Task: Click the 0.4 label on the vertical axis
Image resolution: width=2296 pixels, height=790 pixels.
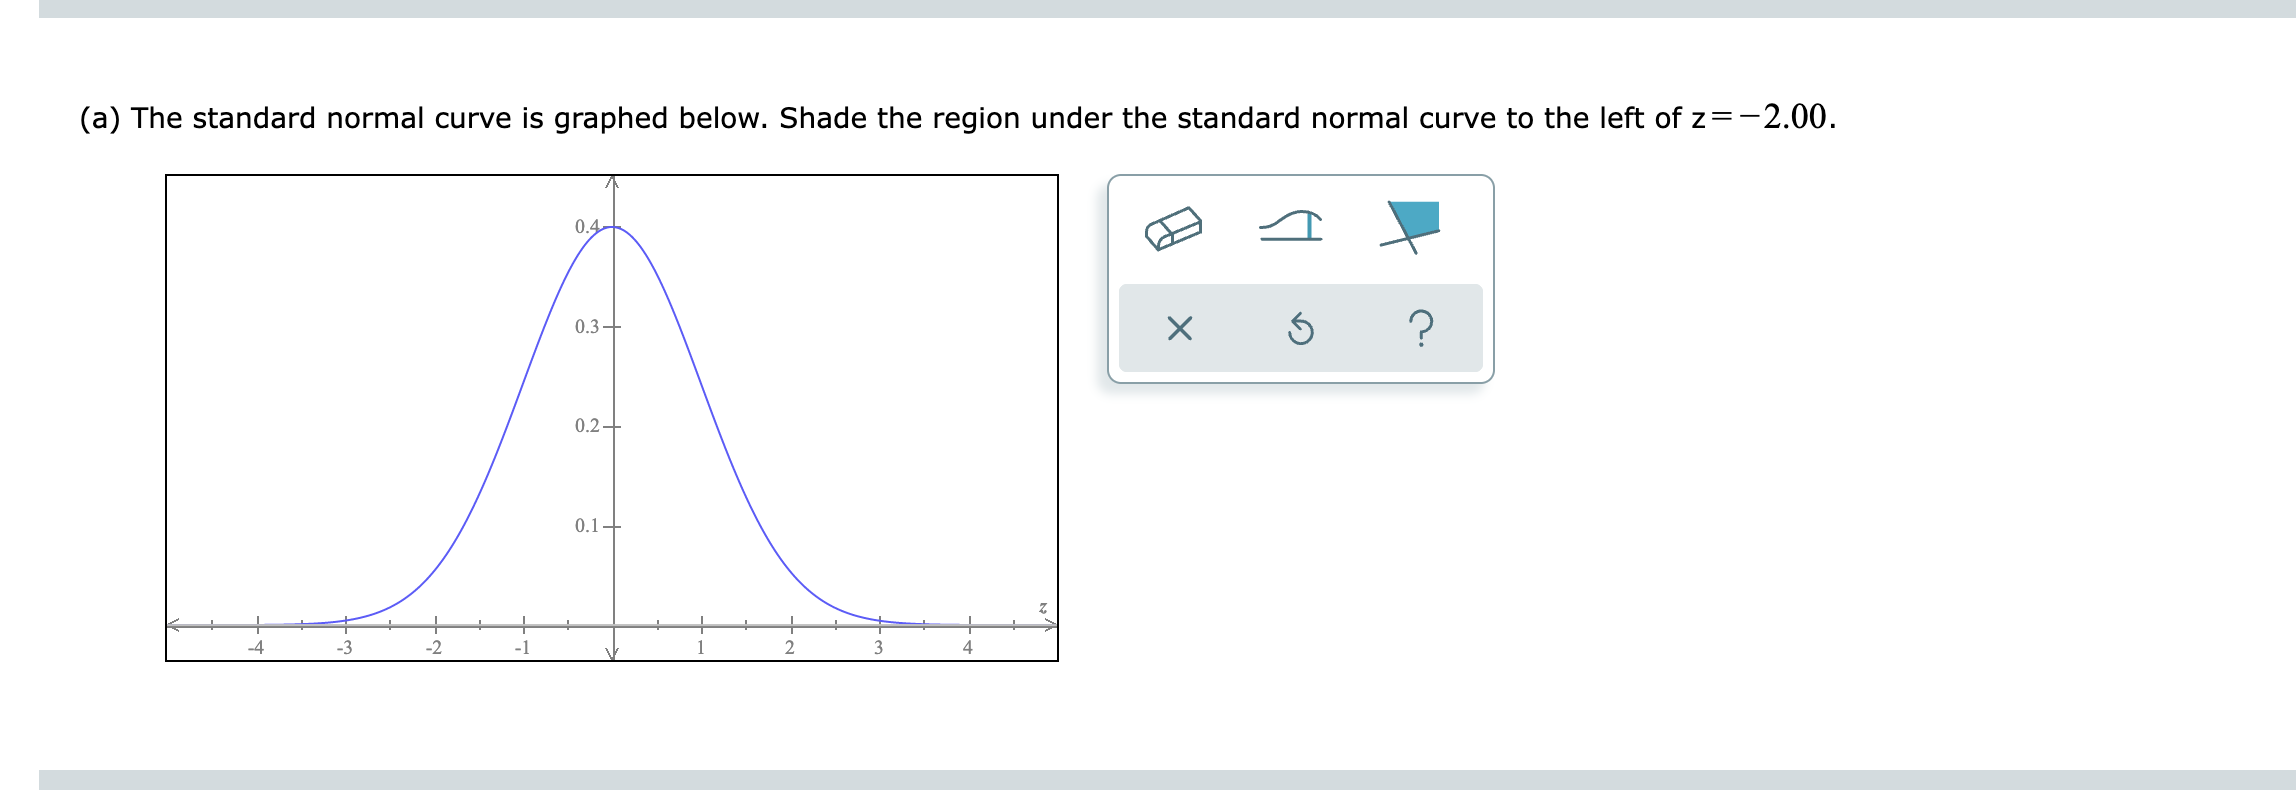Action: (x=585, y=227)
